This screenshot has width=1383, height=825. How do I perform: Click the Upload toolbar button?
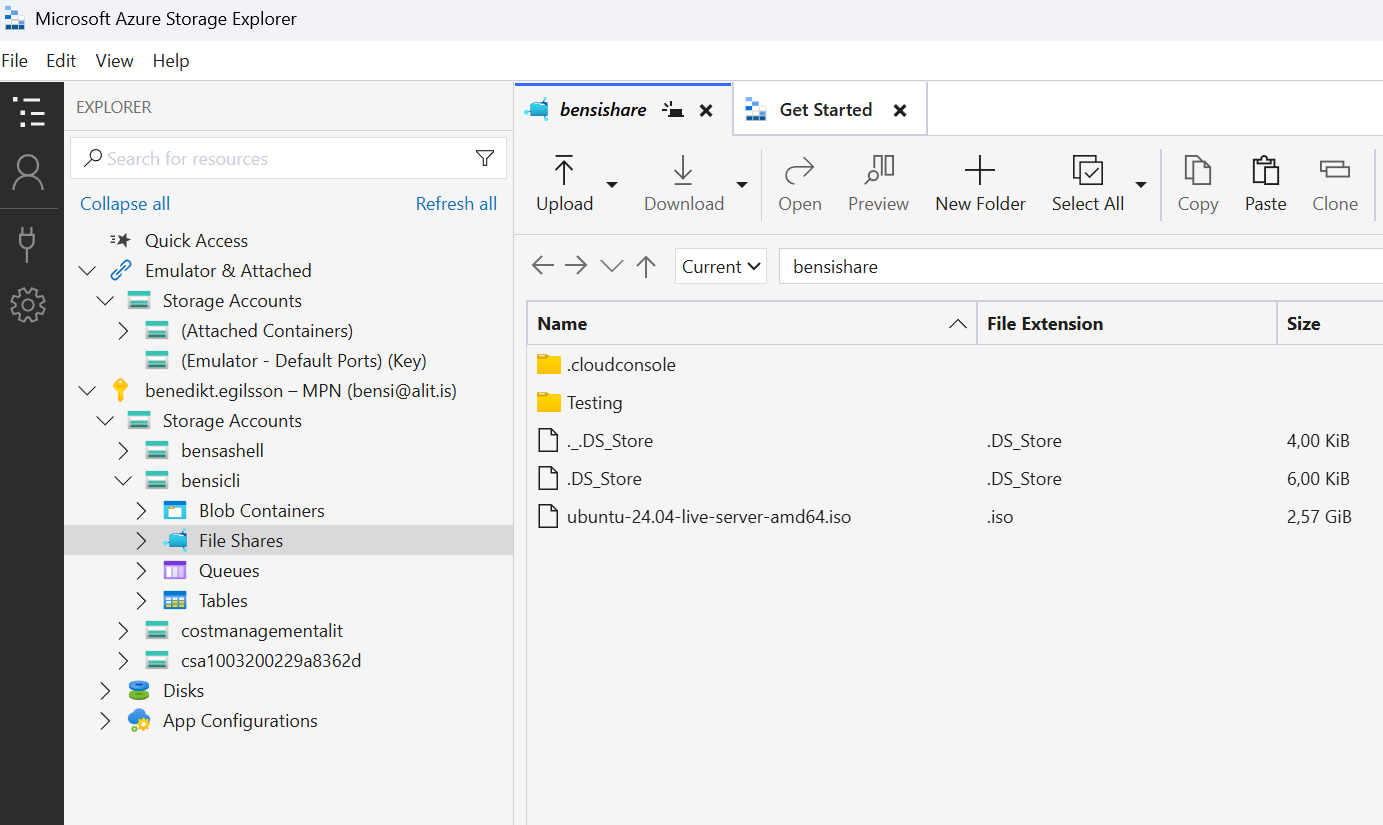pos(564,184)
